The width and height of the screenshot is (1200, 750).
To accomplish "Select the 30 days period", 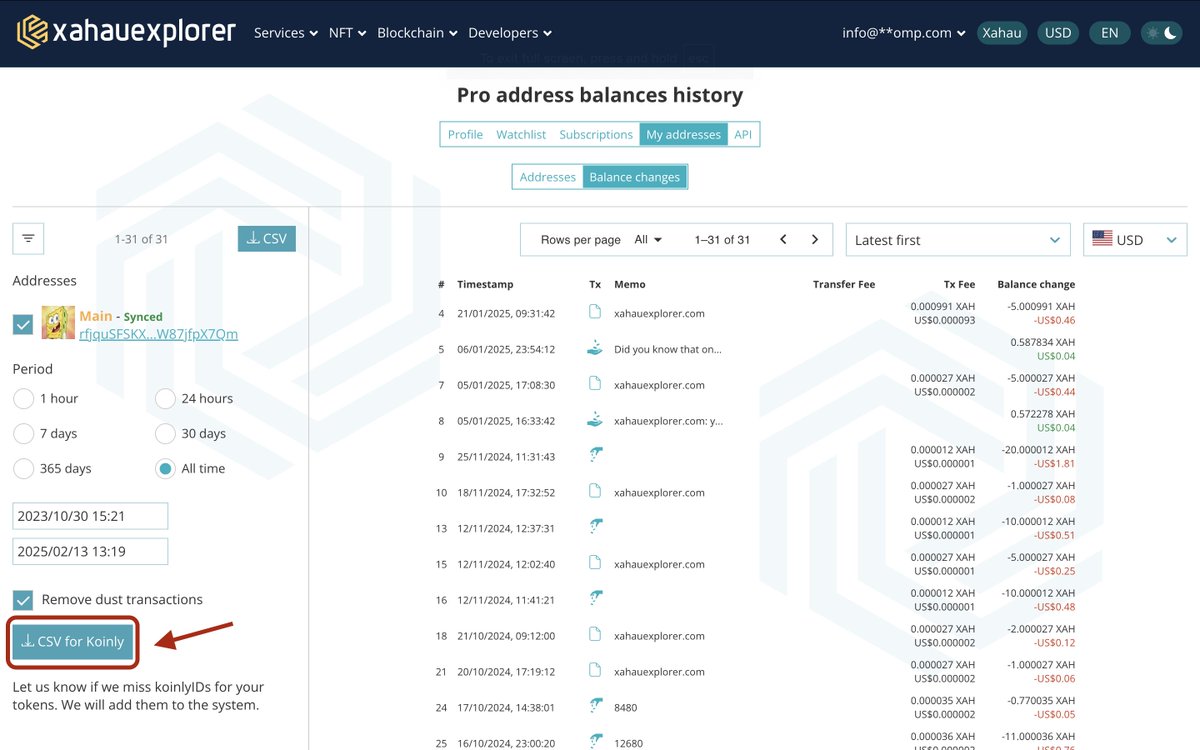I will click(x=165, y=433).
